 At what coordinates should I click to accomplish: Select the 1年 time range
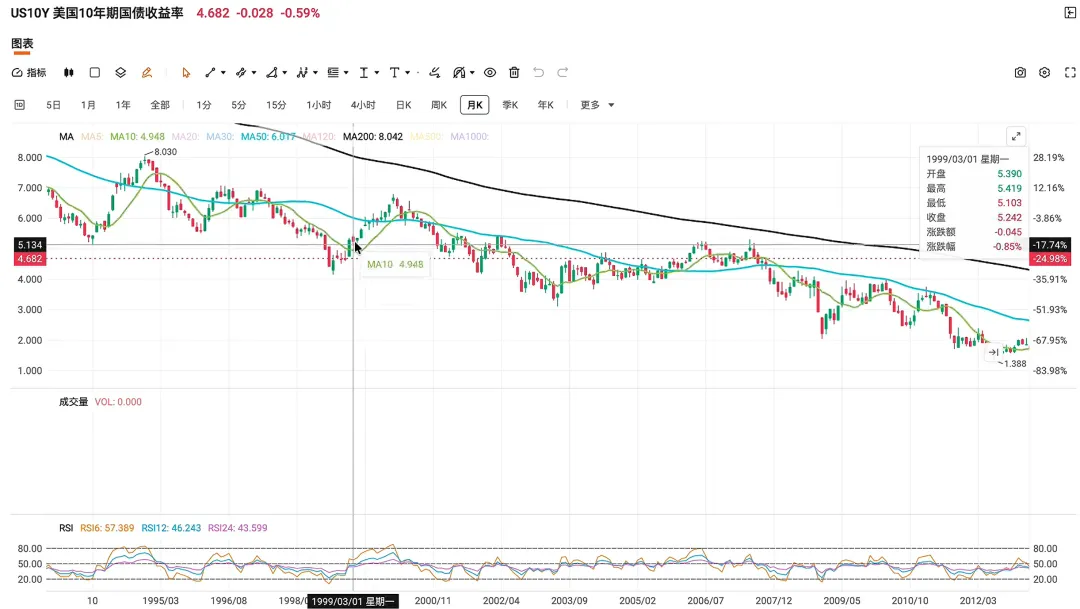coord(123,105)
